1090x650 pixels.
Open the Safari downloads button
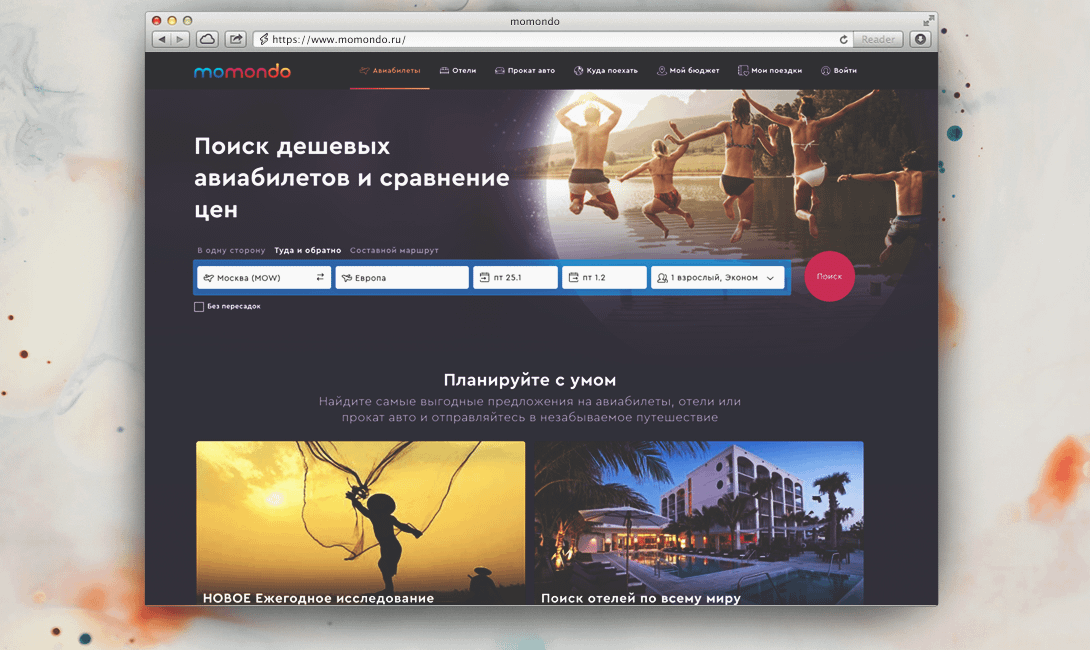click(920, 39)
